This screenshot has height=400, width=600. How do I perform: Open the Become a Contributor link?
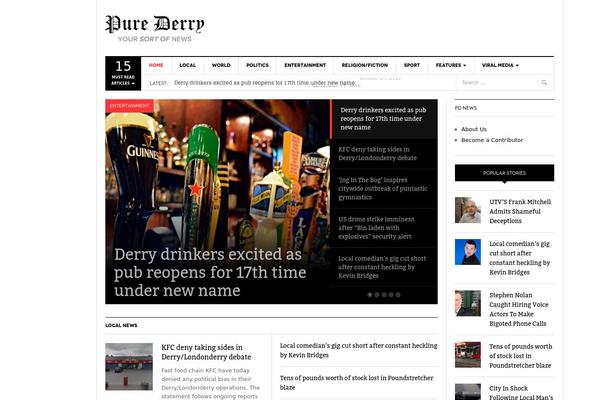click(x=492, y=140)
